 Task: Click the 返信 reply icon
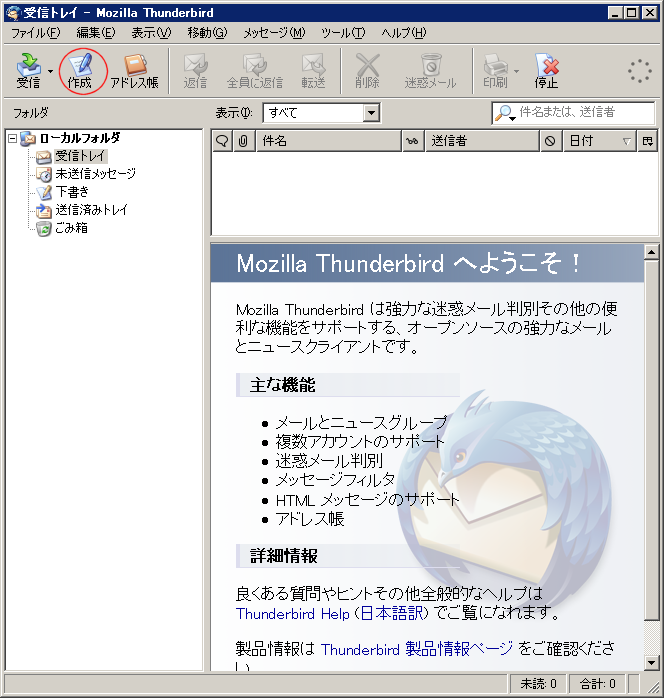[x=195, y=70]
